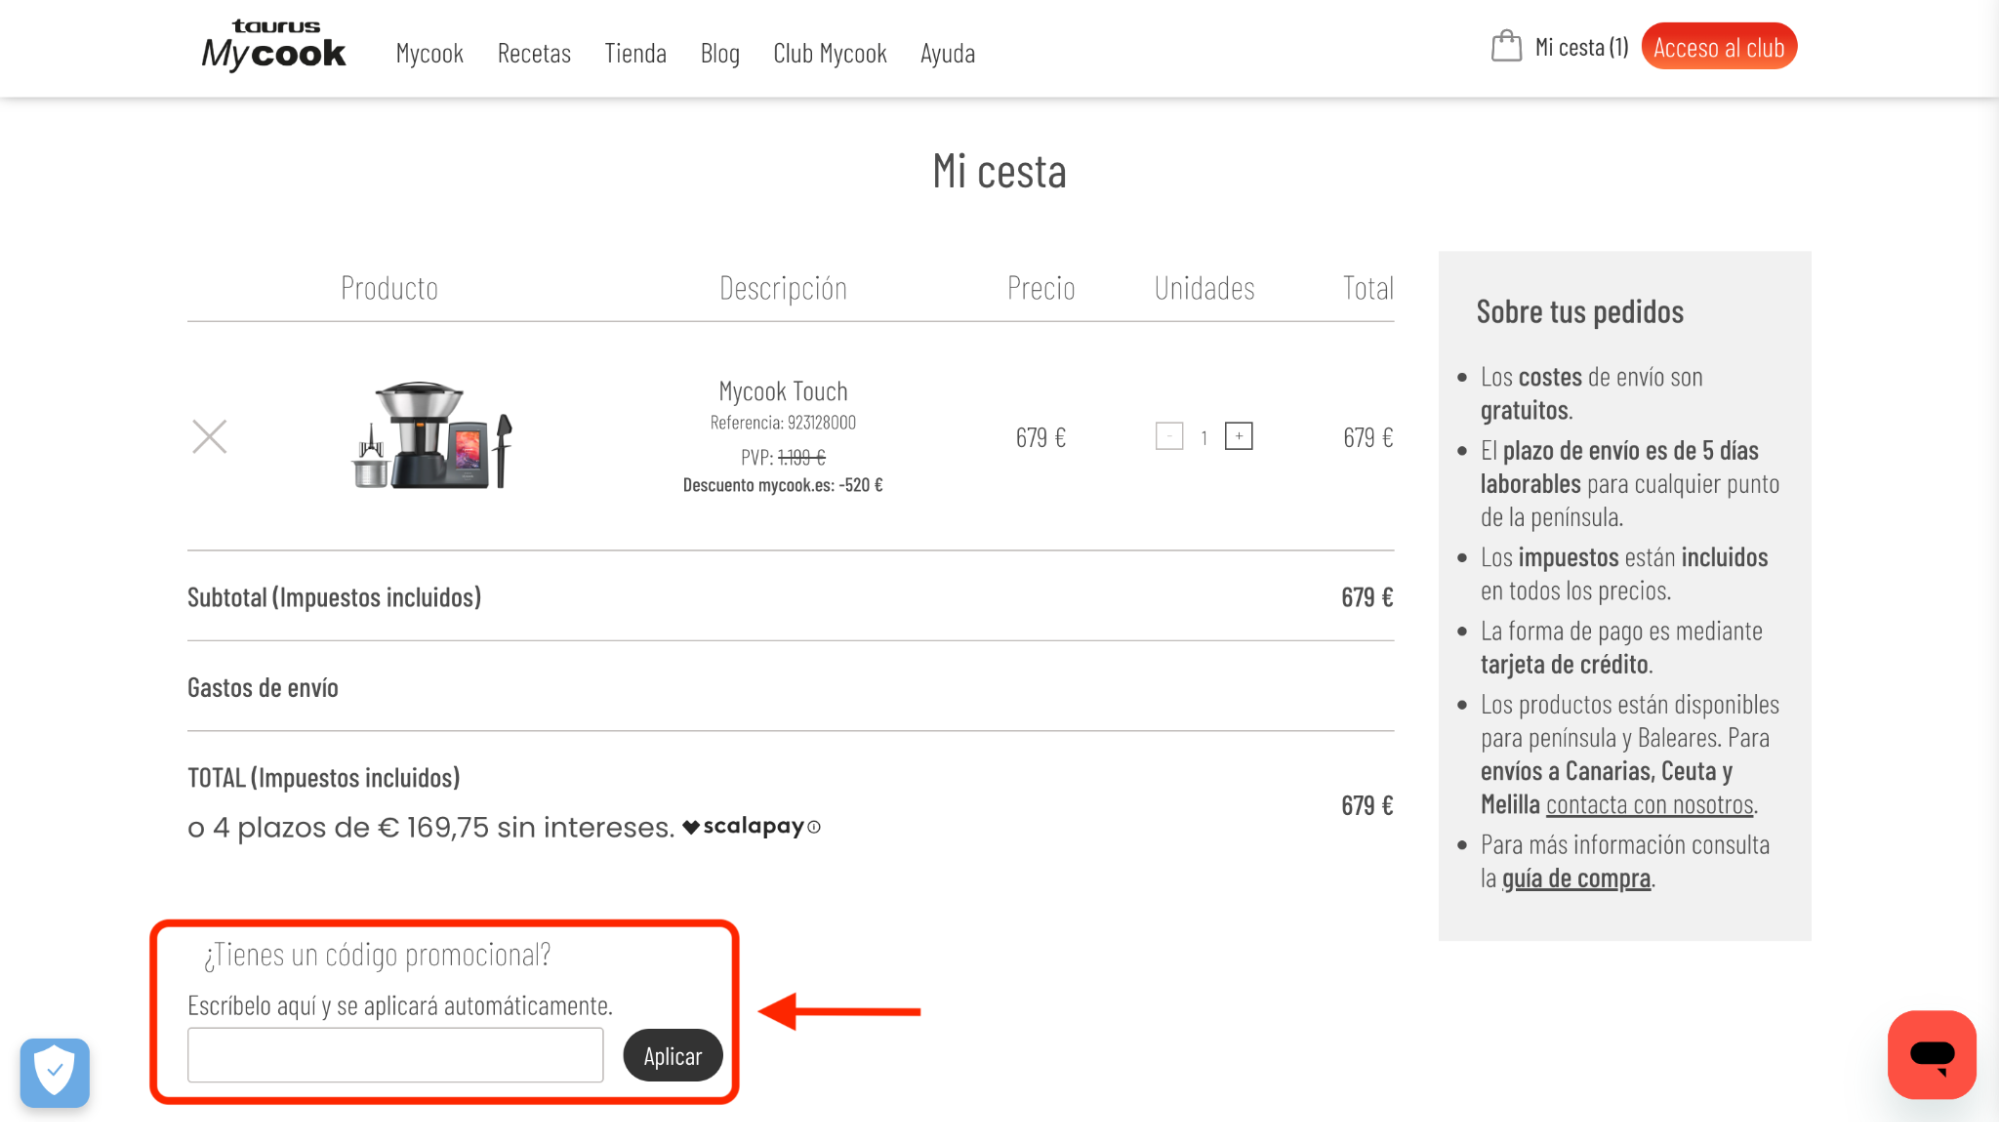Click the Gastos de envío label

[x=263, y=688]
